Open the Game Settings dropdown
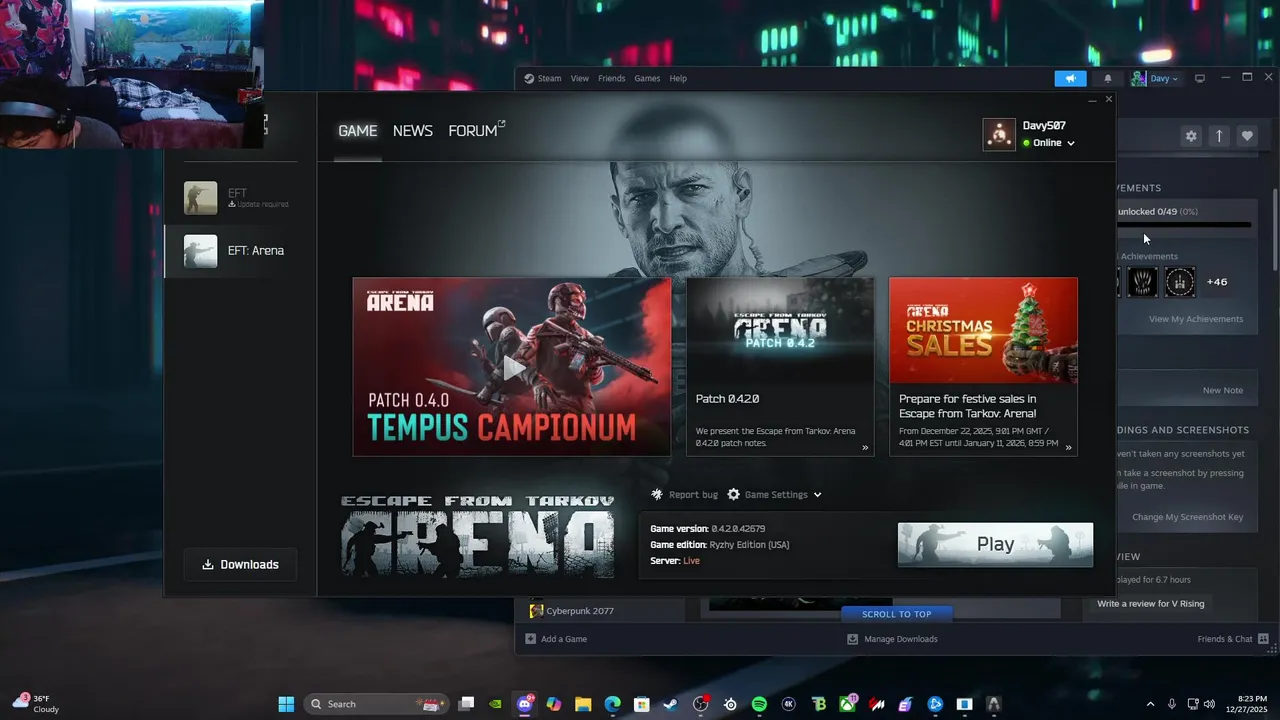Viewport: 1280px width, 720px height. pyautogui.click(x=775, y=494)
